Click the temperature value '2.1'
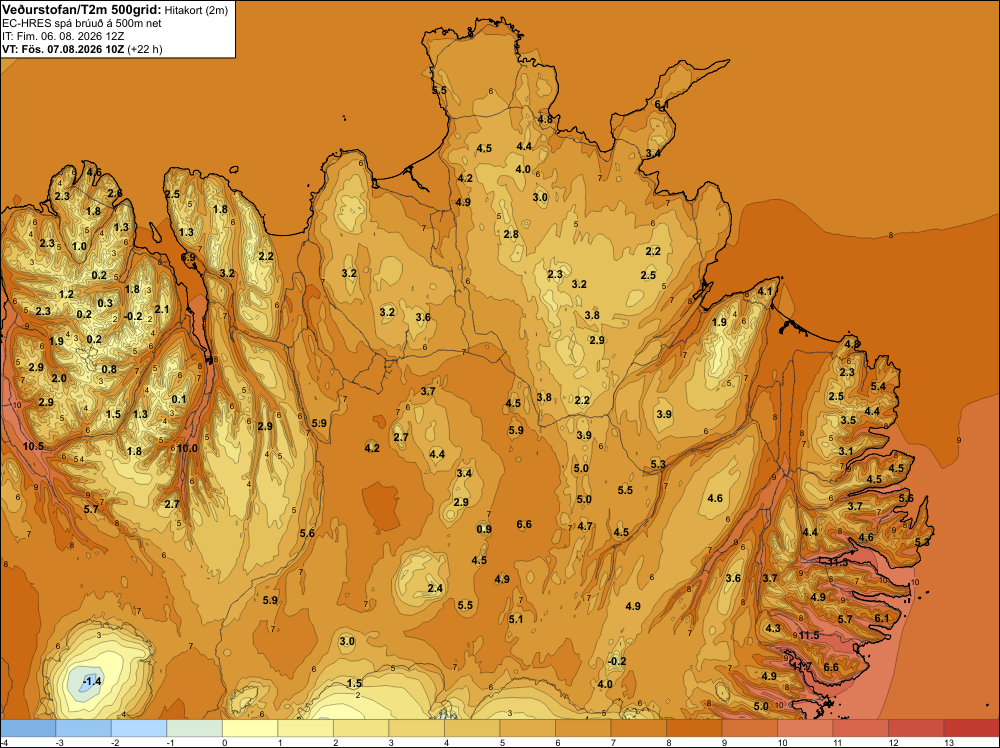This screenshot has height=748, width=1000. (162, 309)
